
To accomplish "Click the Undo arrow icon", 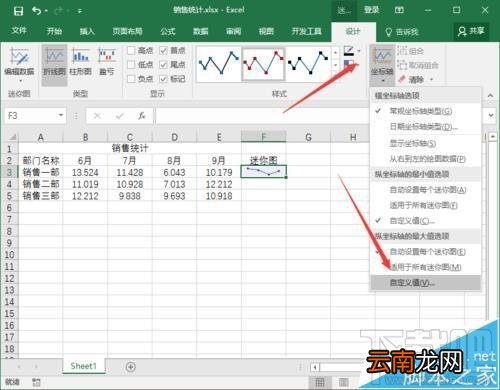I will point(36,11).
